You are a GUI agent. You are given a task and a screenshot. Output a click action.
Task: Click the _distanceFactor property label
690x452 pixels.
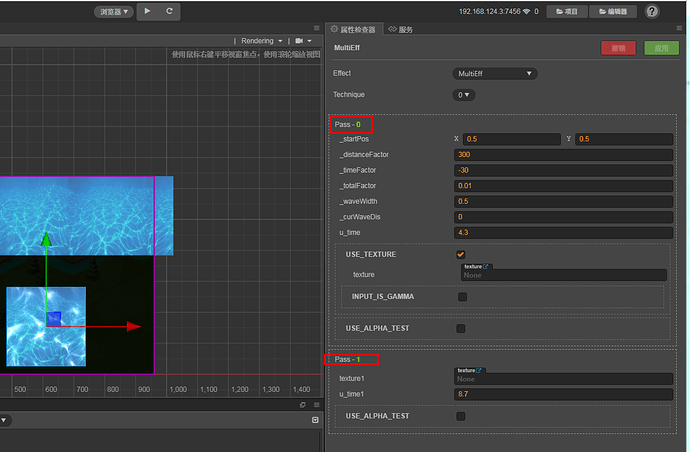(x=364, y=154)
